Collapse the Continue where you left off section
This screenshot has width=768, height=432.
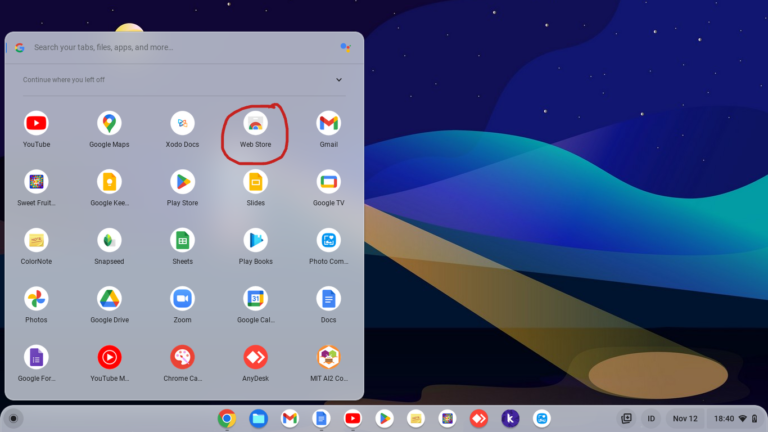(x=338, y=79)
